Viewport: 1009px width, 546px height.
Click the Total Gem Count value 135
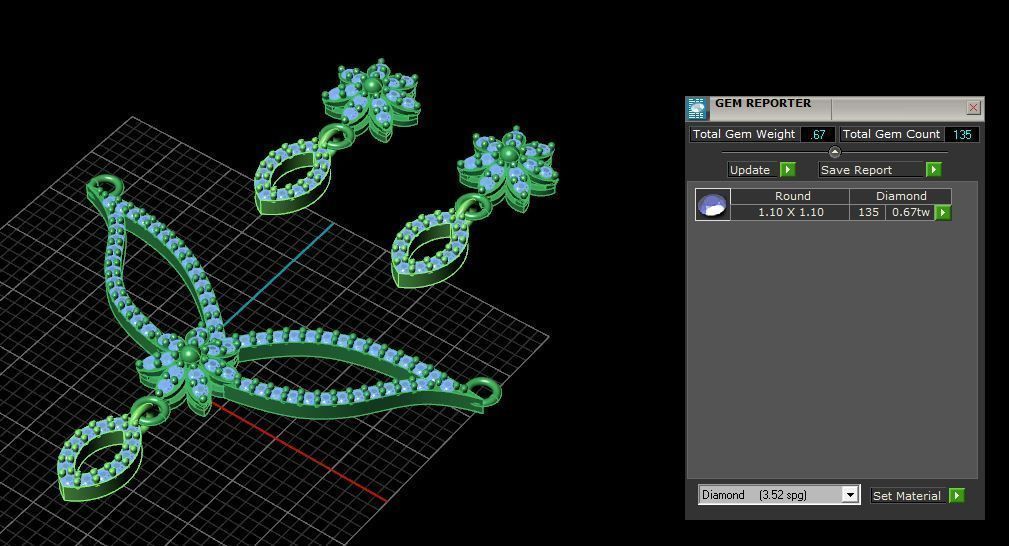click(x=962, y=135)
